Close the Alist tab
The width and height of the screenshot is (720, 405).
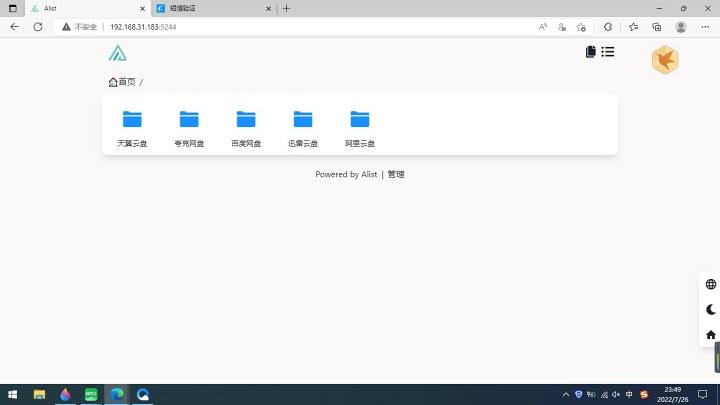pyautogui.click(x=142, y=8)
